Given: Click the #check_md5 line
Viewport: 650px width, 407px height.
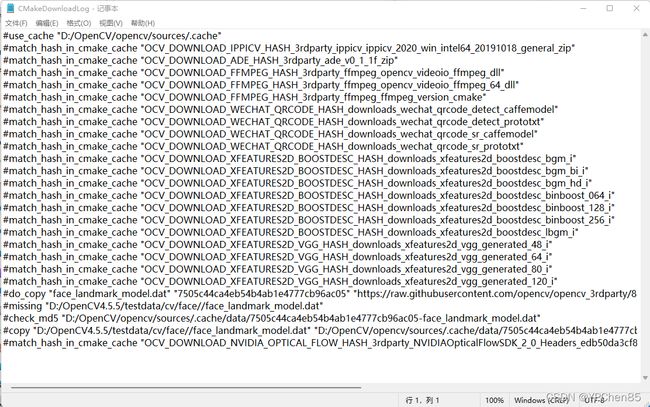Looking at the screenshot, I should pos(272,318).
